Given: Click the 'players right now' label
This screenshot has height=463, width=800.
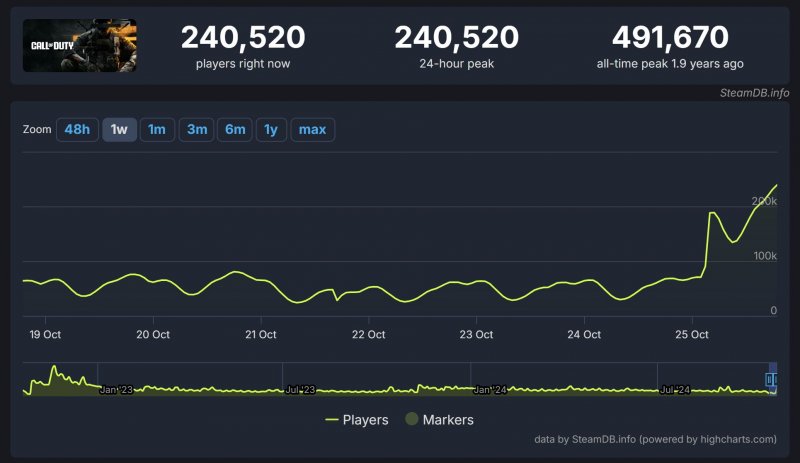Looking at the screenshot, I should pyautogui.click(x=243, y=64).
